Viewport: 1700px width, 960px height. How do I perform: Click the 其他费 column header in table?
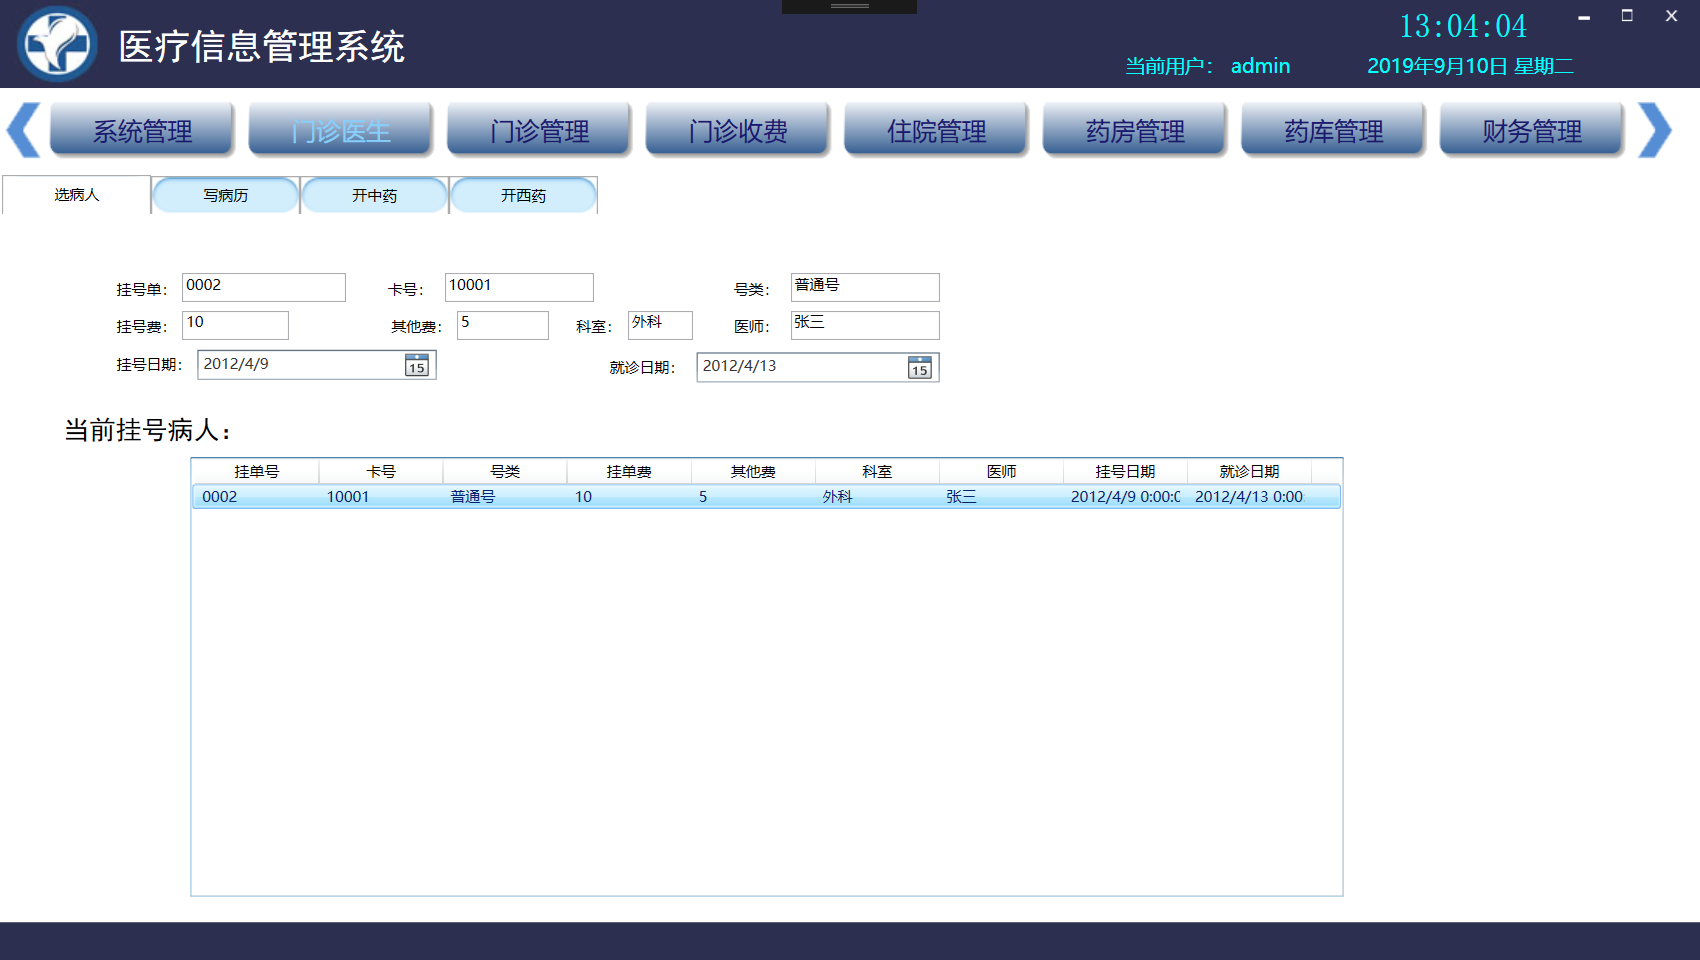point(753,471)
